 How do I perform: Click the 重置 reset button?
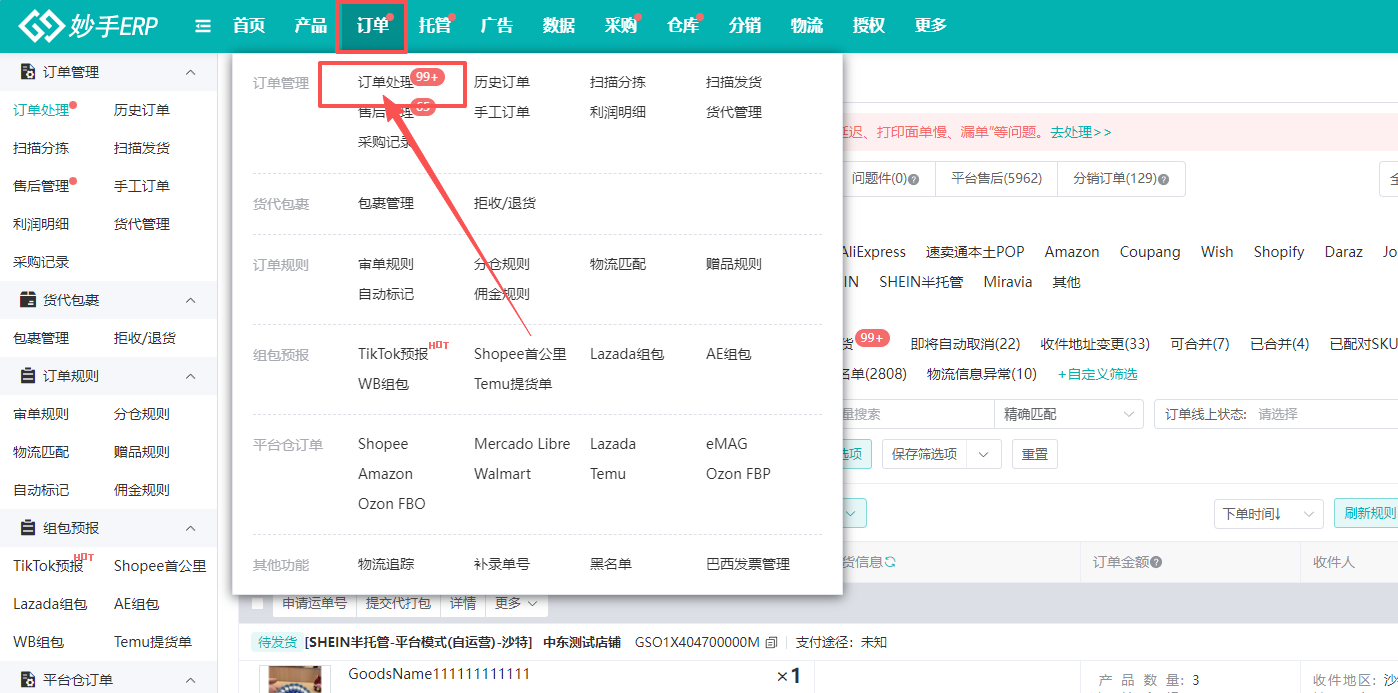pyautogui.click(x=1034, y=453)
